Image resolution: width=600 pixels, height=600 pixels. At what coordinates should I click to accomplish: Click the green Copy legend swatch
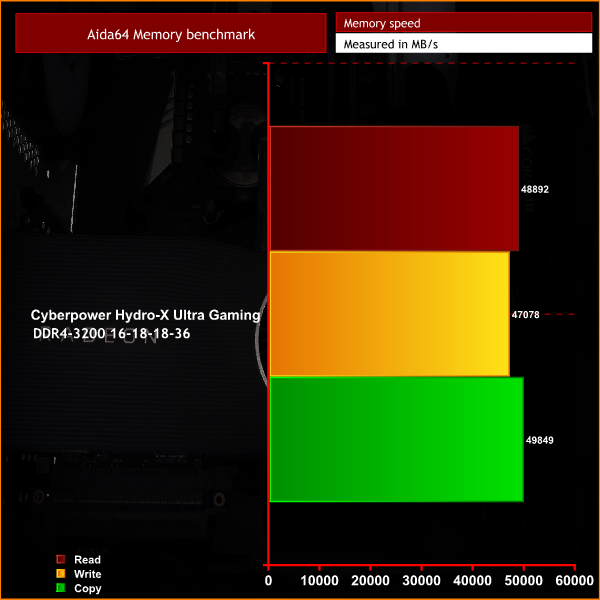(x=61, y=589)
